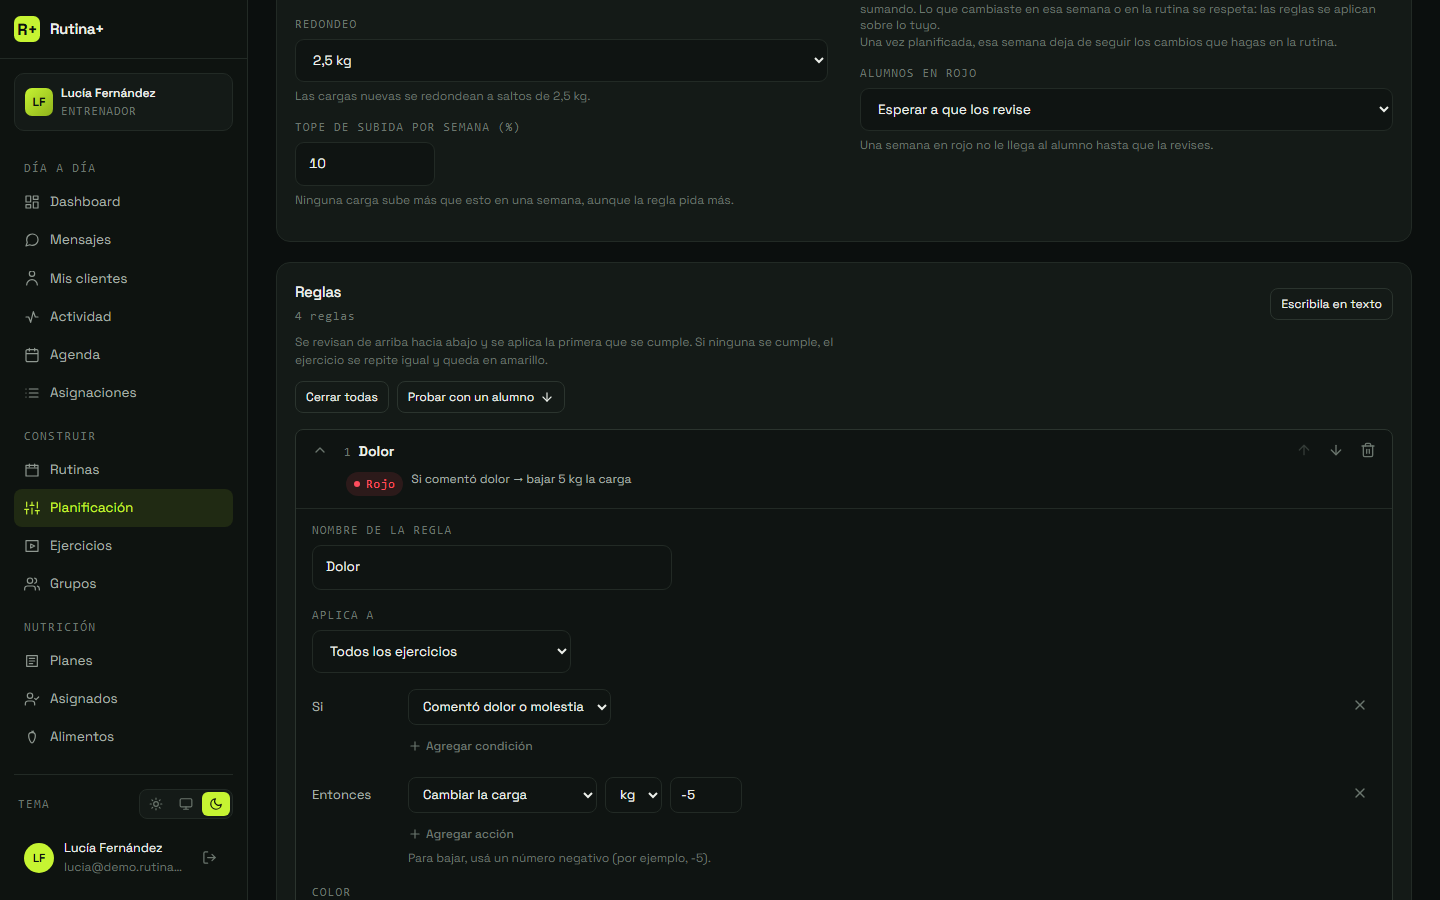This screenshot has height=900, width=1440.
Task: Delete the Dolor rule with trash icon
Action: coord(1368,450)
